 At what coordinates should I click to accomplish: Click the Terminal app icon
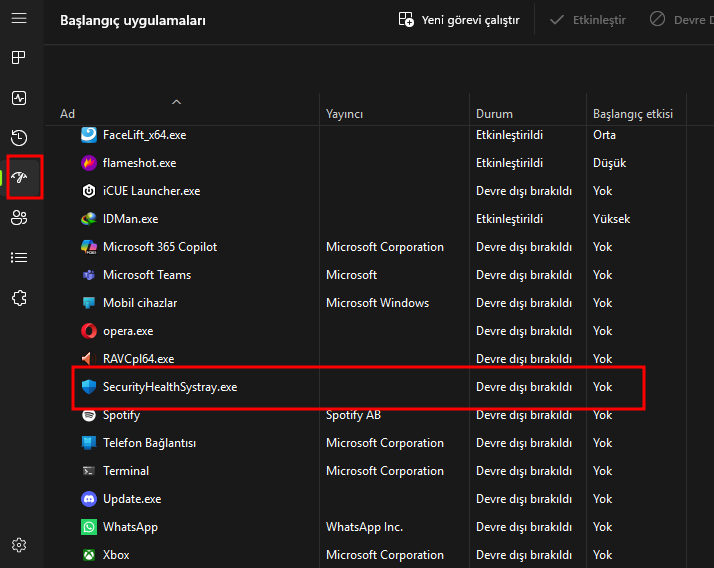89,471
